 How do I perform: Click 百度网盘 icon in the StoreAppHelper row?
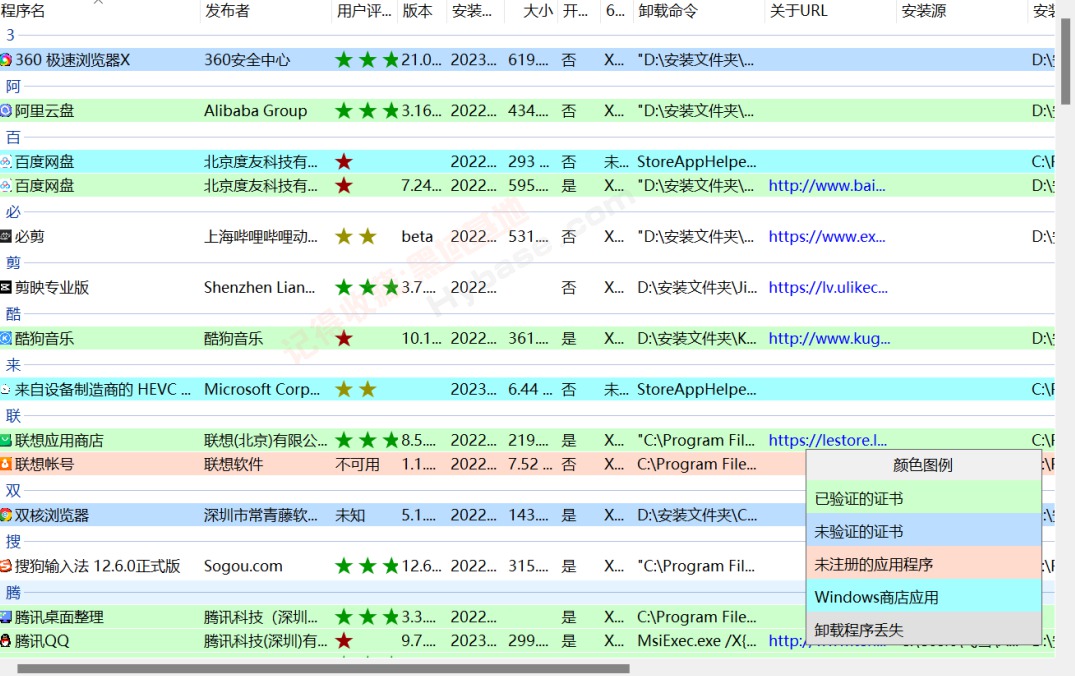(5, 162)
